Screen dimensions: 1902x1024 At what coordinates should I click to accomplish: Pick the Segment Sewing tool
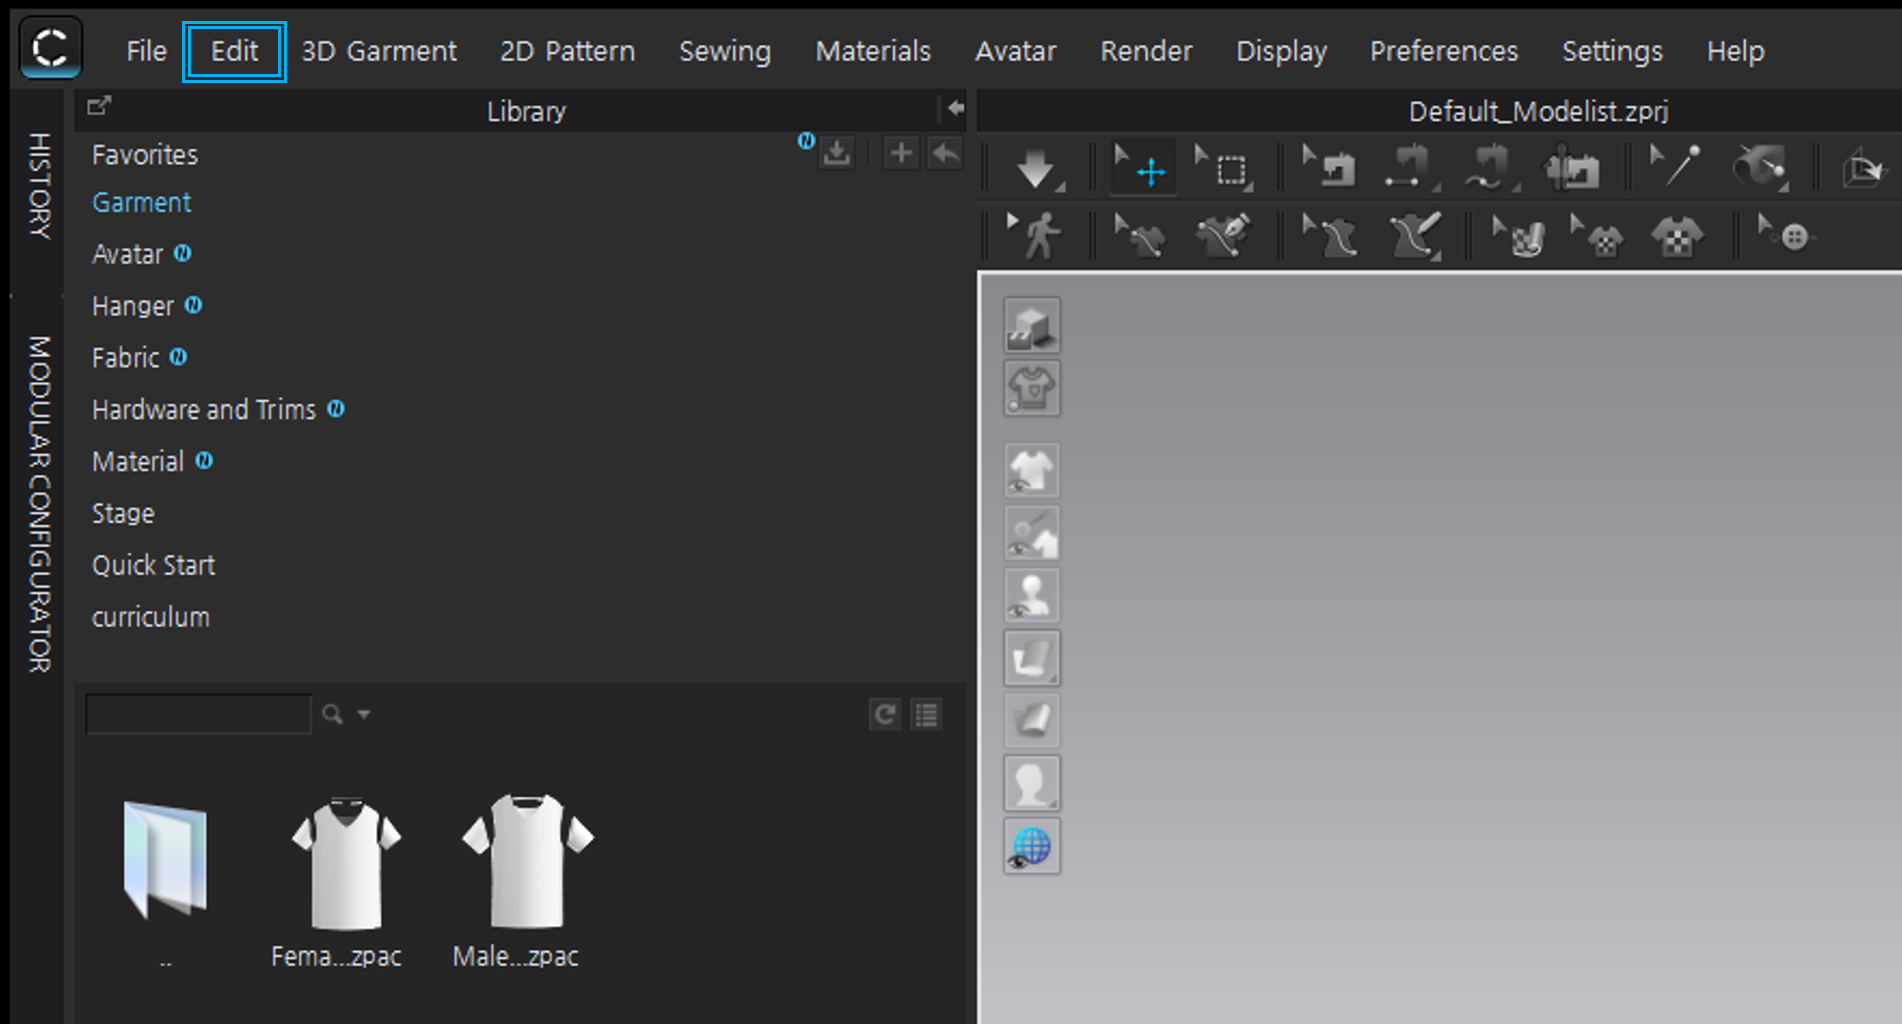pos(1411,168)
